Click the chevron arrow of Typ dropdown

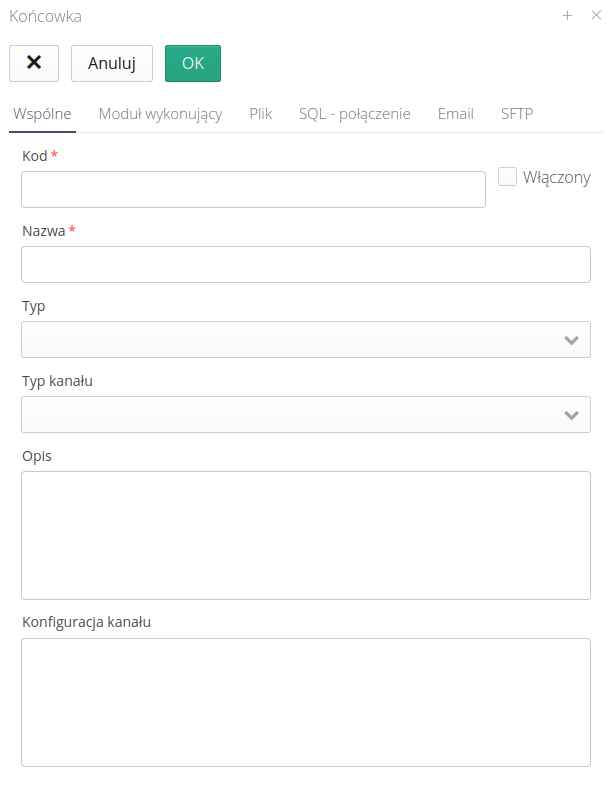[x=572, y=340]
